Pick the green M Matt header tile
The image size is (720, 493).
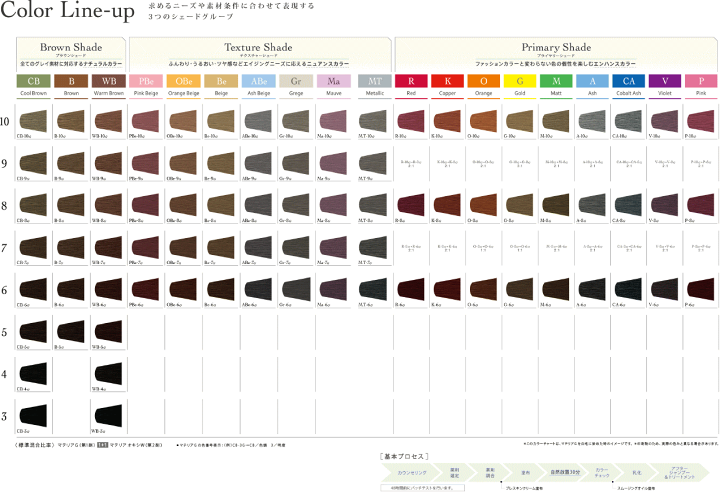[556, 81]
